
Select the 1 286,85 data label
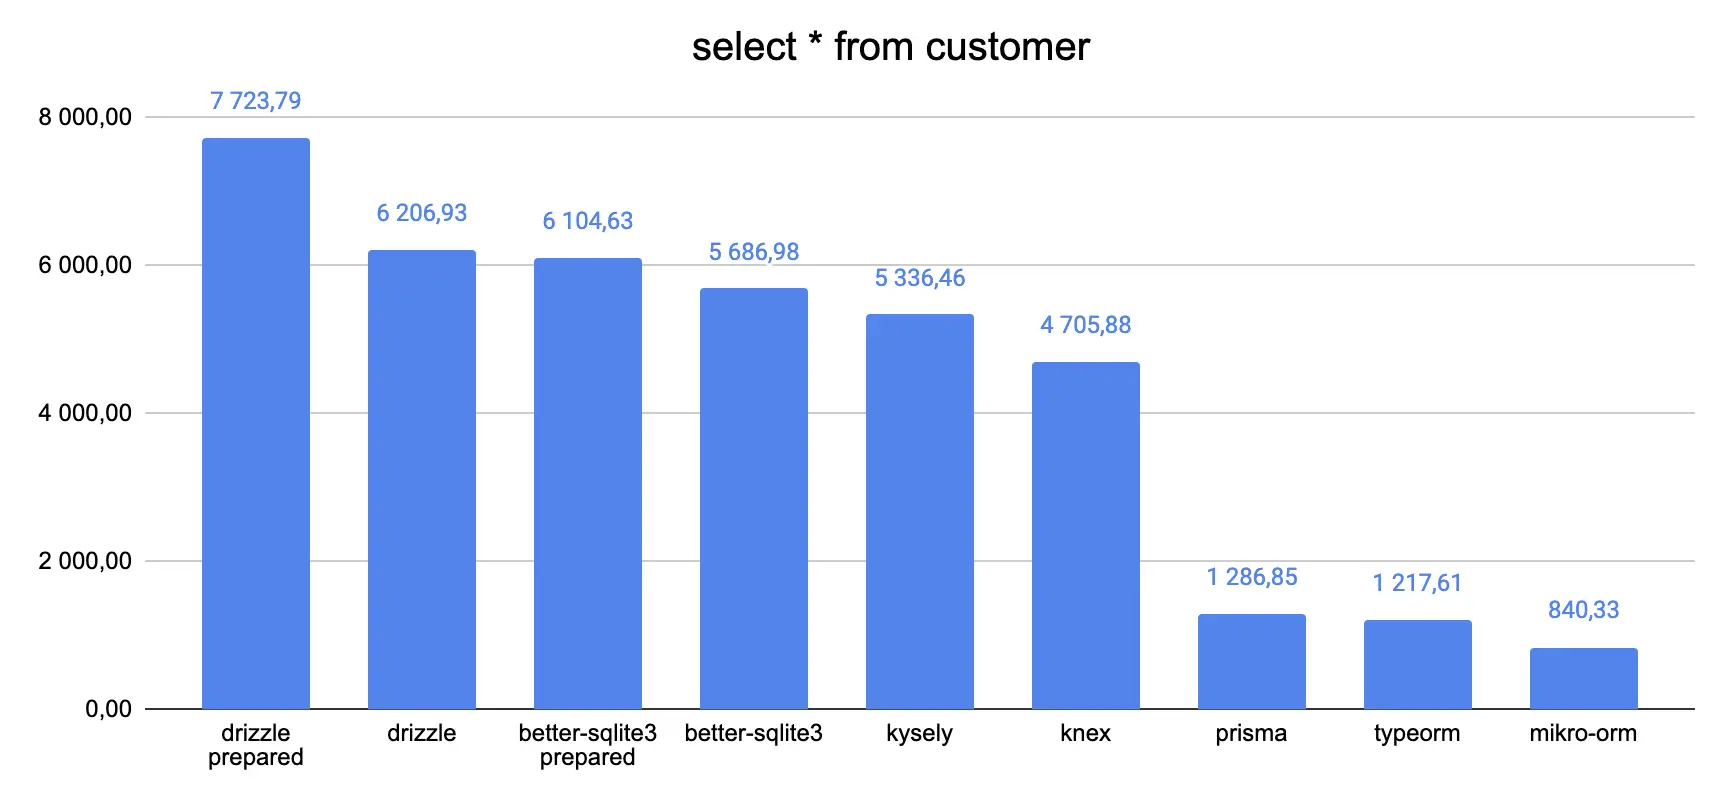tap(1252, 577)
